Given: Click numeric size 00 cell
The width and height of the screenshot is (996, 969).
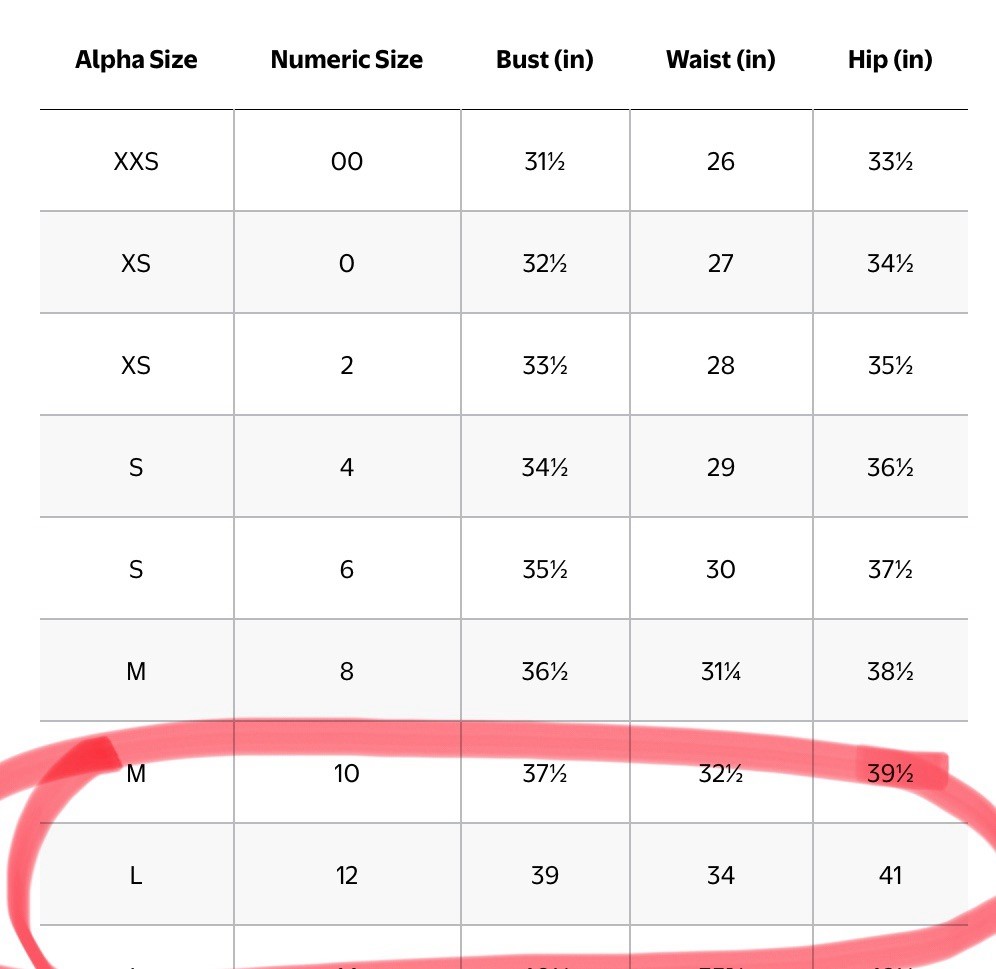Looking at the screenshot, I should 347,161.
